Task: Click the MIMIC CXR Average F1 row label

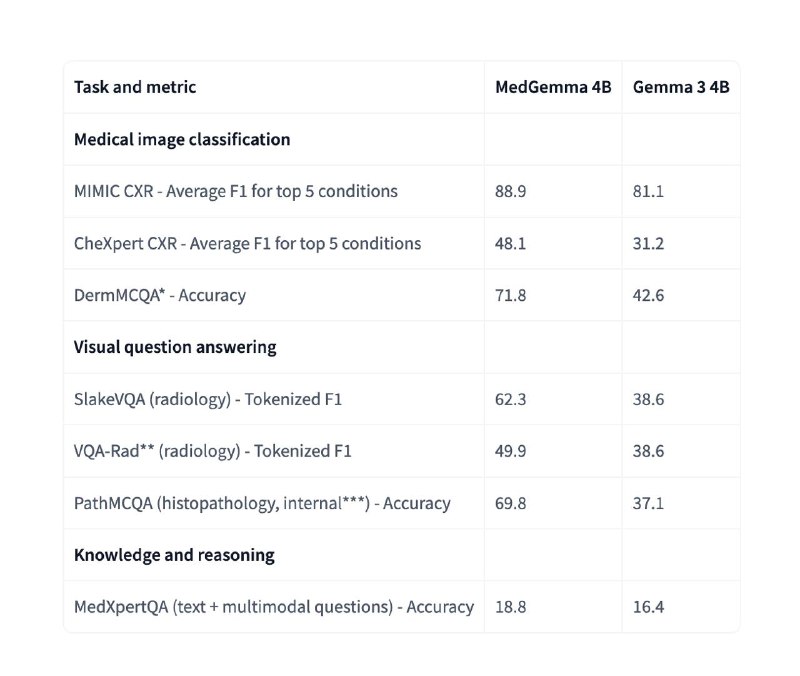Action: [236, 191]
